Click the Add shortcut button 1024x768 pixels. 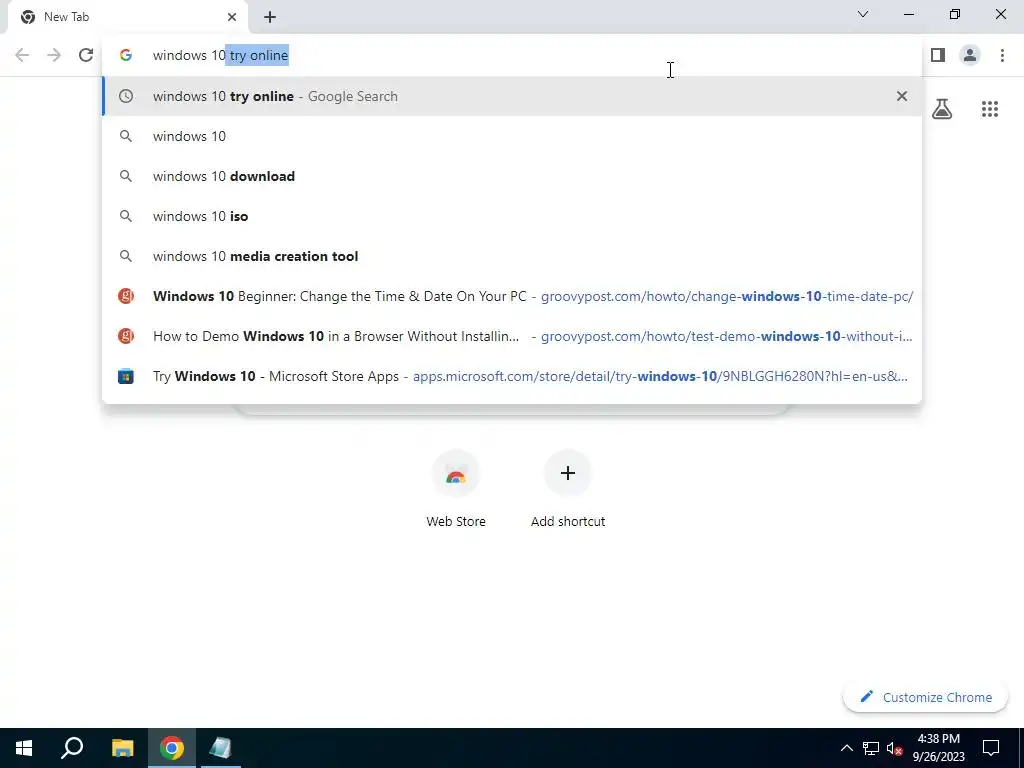click(x=568, y=490)
